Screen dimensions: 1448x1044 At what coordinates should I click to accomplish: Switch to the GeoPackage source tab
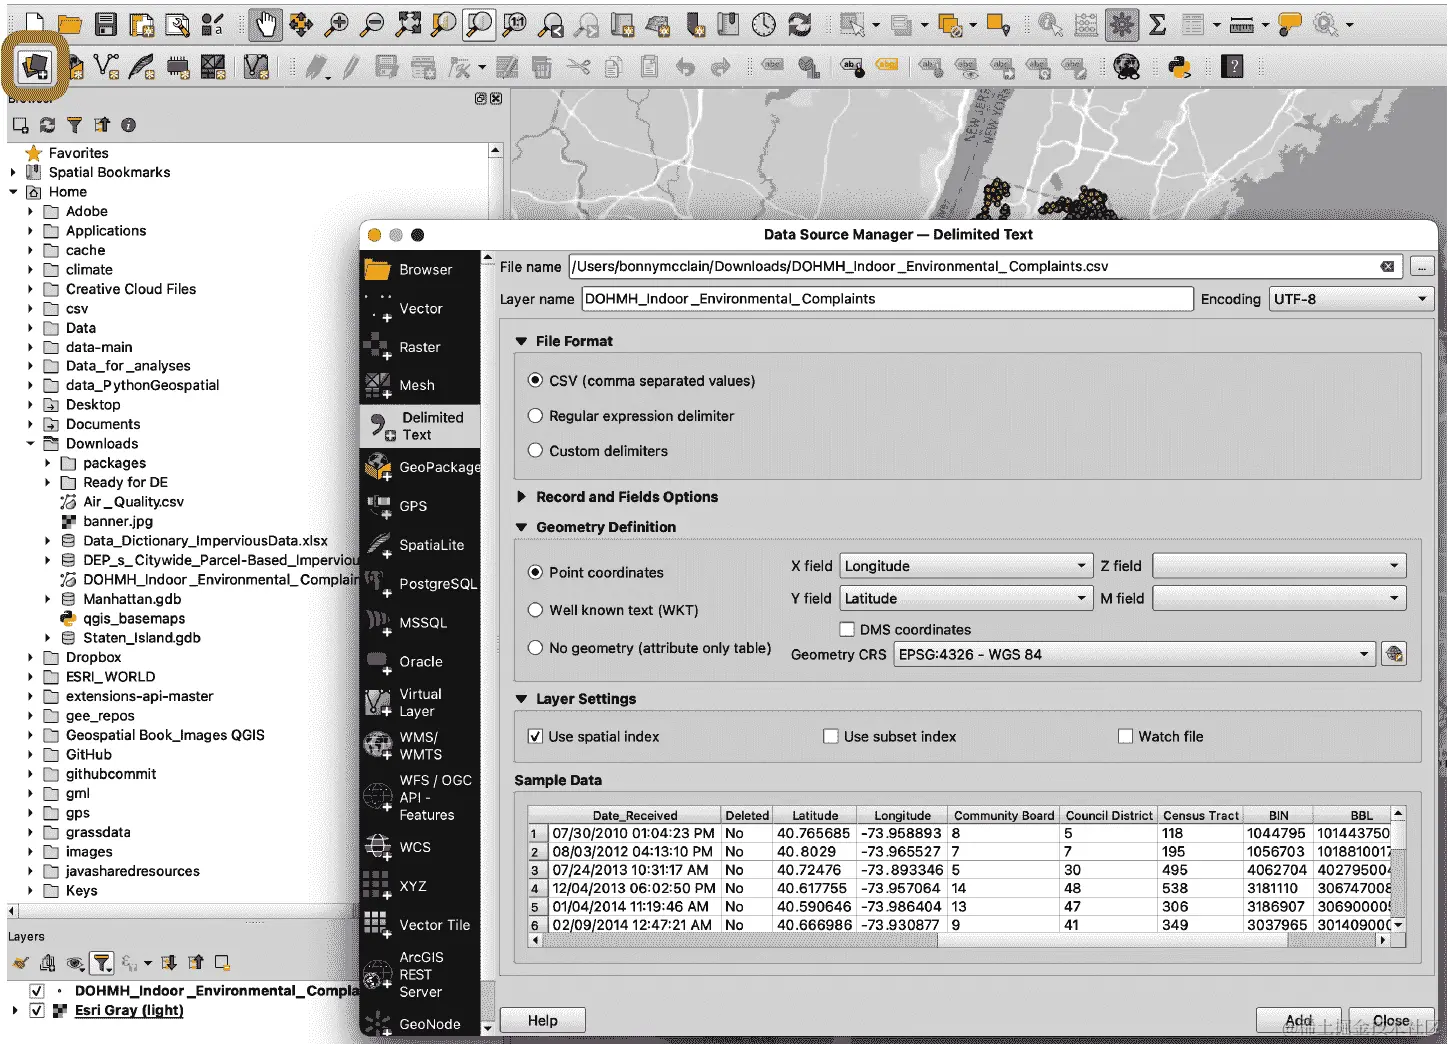421,467
